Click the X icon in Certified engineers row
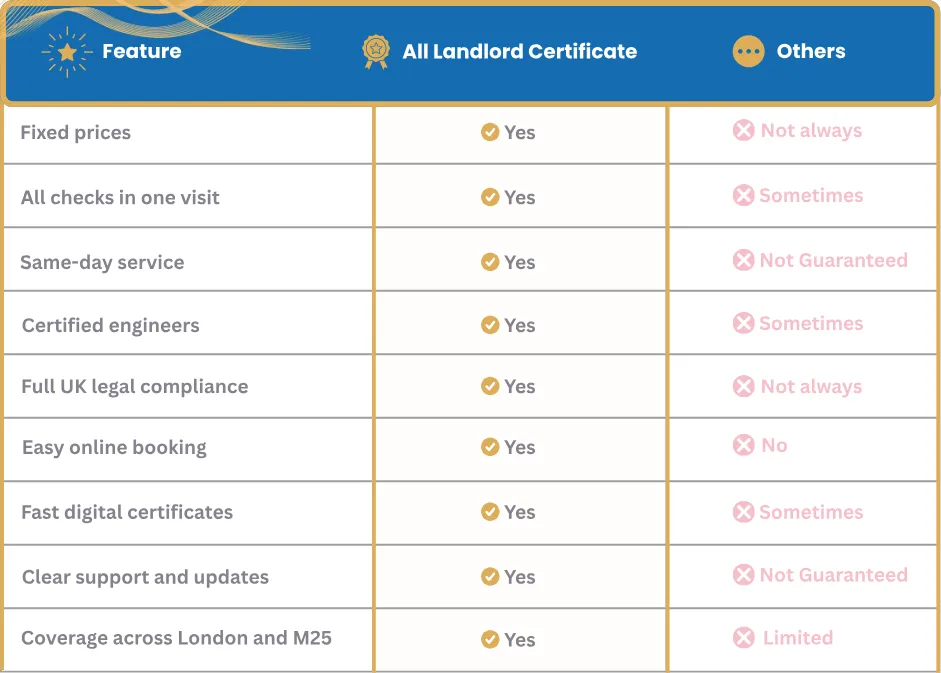Screen dimensions: 941x673 [743, 323]
